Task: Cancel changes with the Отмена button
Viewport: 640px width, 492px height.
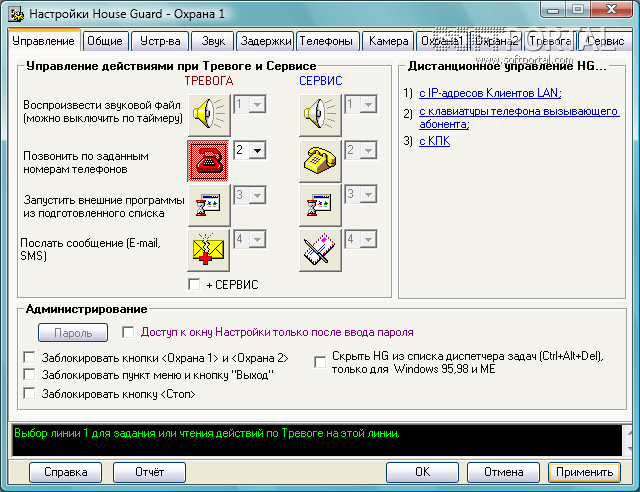Action: pos(503,472)
